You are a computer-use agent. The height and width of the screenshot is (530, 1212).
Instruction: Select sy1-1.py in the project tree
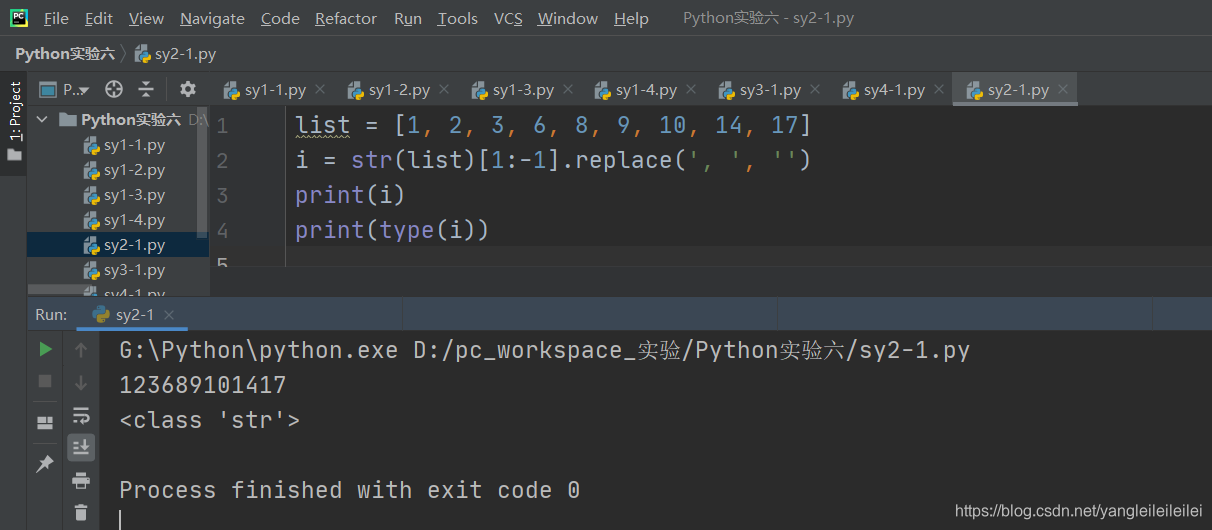[125, 145]
